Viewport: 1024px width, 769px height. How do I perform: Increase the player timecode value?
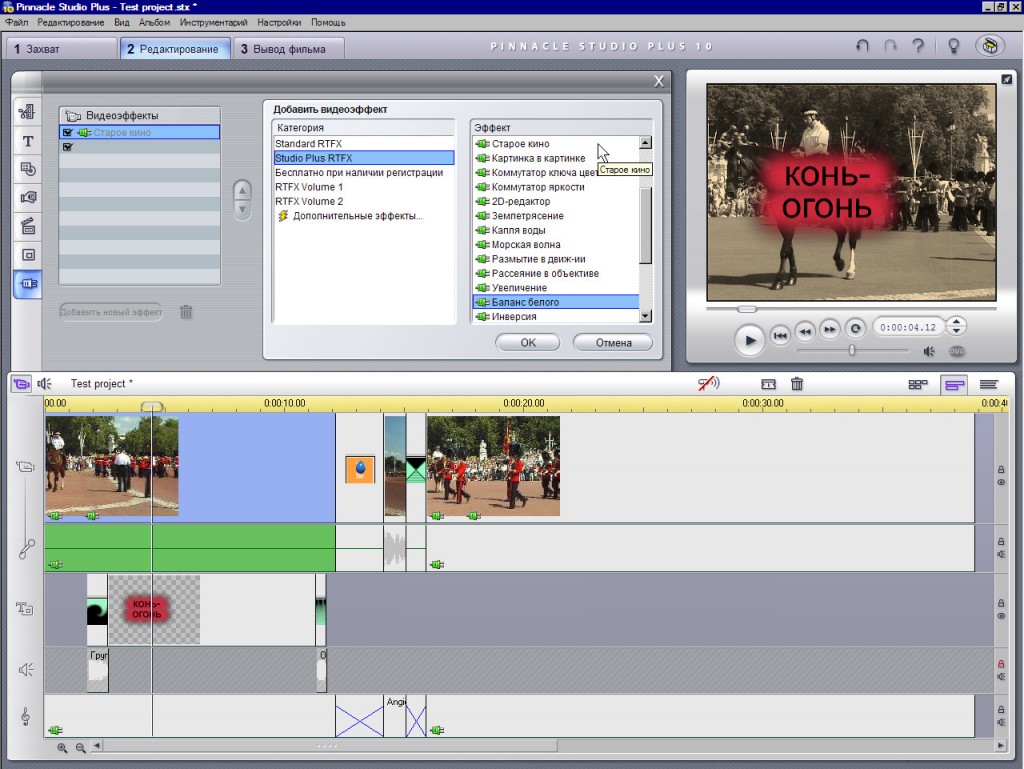[x=956, y=321]
